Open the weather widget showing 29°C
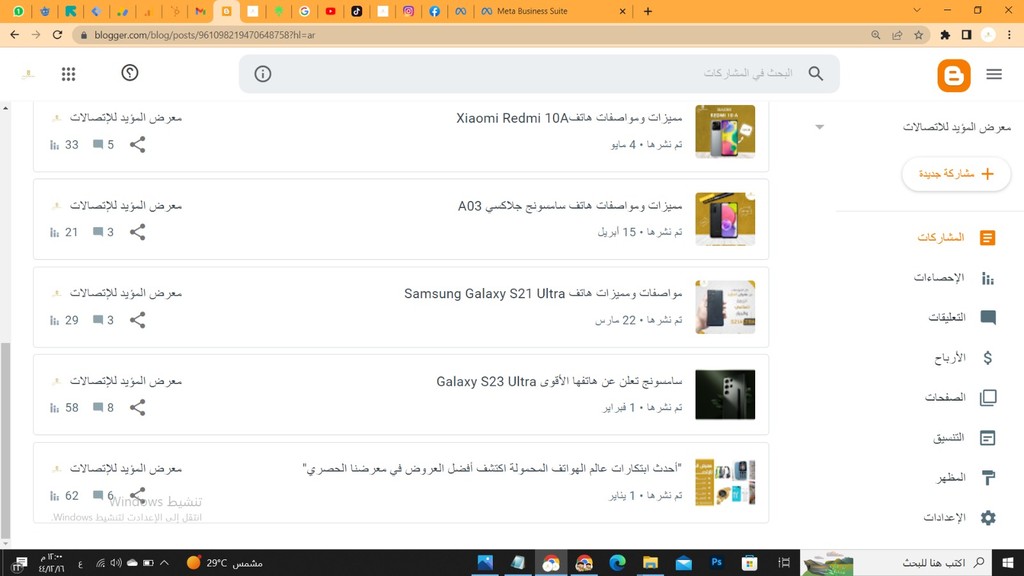Screen dimensions: 1024x576 [224, 562]
